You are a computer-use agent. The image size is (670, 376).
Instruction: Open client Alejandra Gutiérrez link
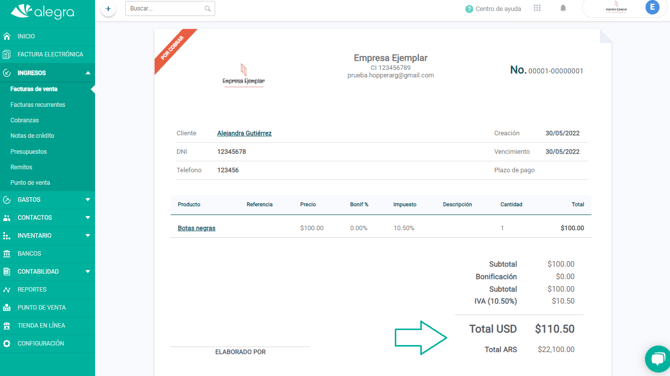[244, 133]
